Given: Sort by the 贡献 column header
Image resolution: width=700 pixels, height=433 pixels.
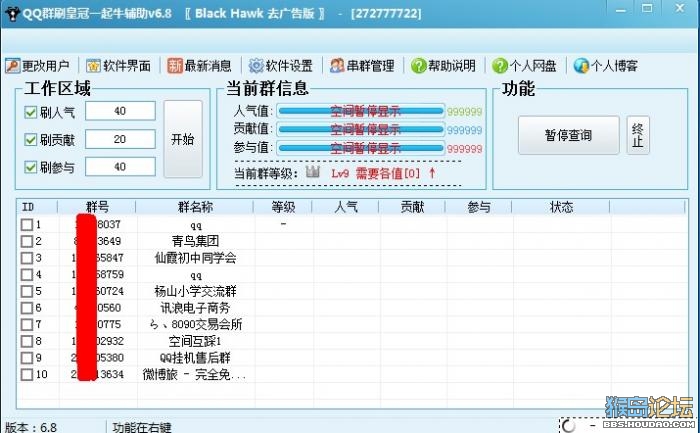Looking at the screenshot, I should pyautogui.click(x=412, y=207).
